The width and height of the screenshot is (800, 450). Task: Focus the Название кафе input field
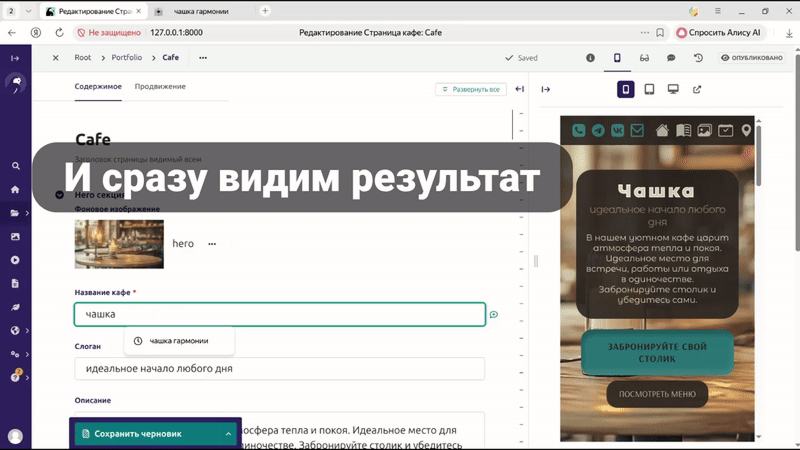point(280,314)
